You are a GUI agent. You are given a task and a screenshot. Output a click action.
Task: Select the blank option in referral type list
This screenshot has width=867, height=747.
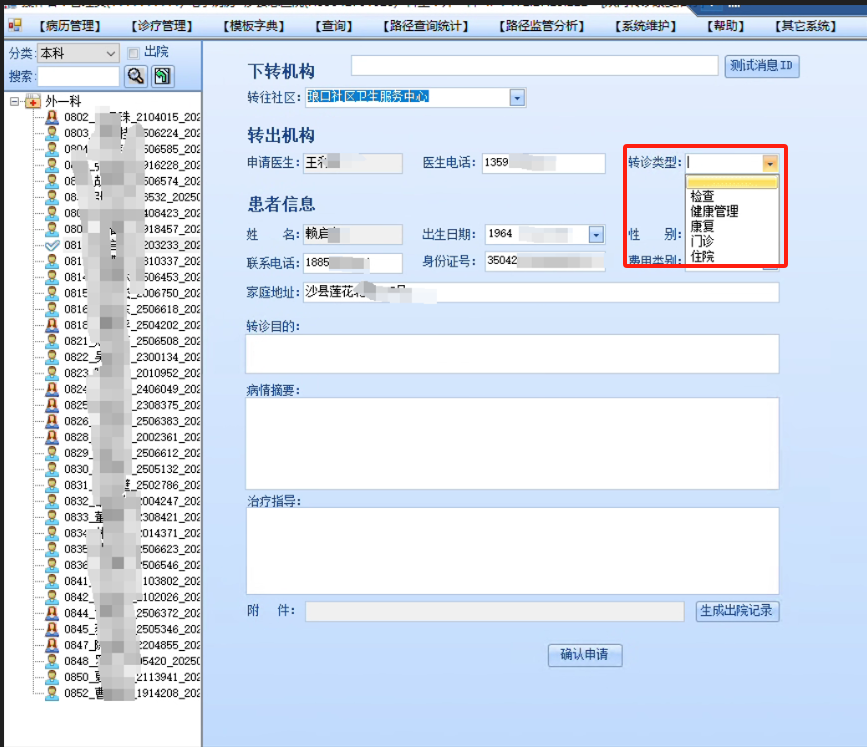coord(732,182)
